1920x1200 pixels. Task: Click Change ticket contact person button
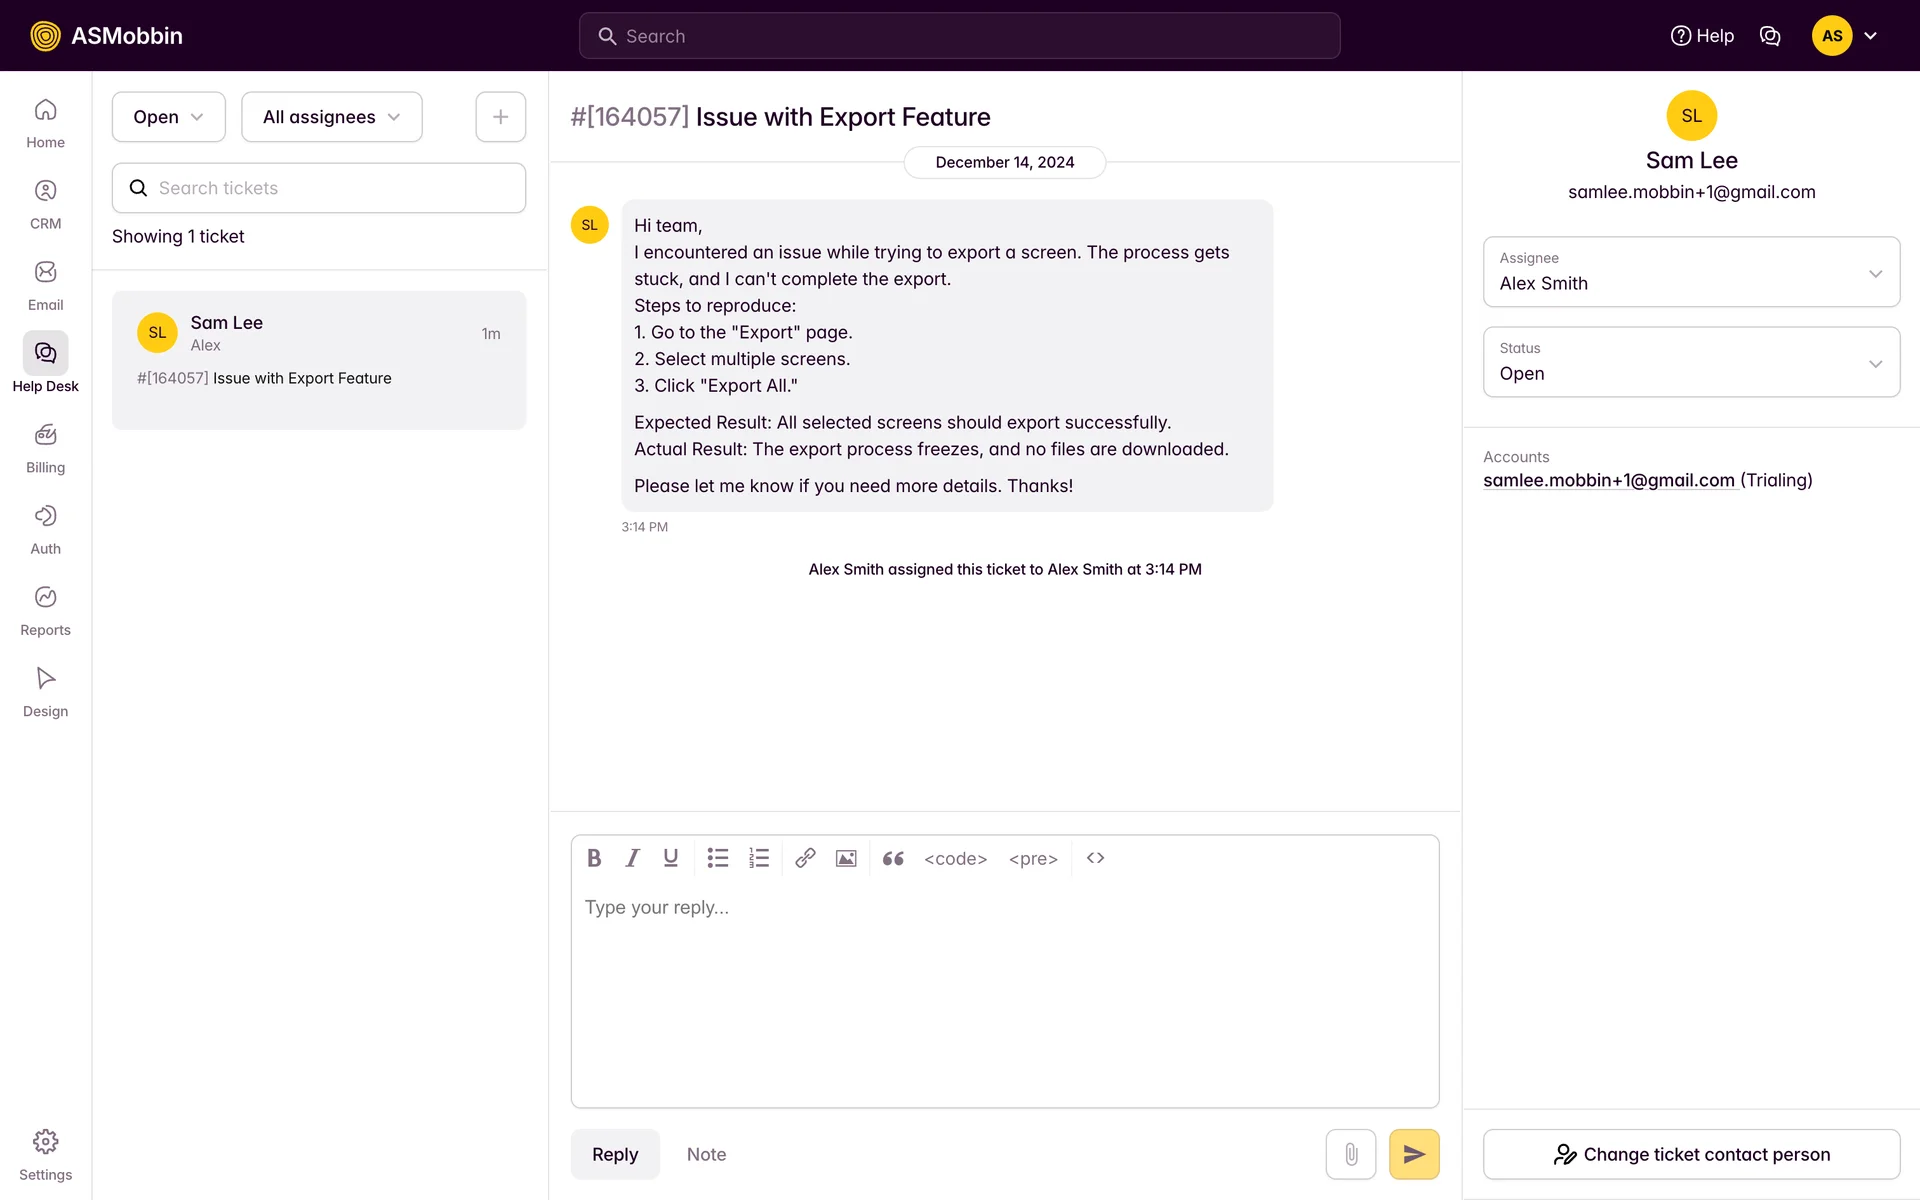1690,1154
